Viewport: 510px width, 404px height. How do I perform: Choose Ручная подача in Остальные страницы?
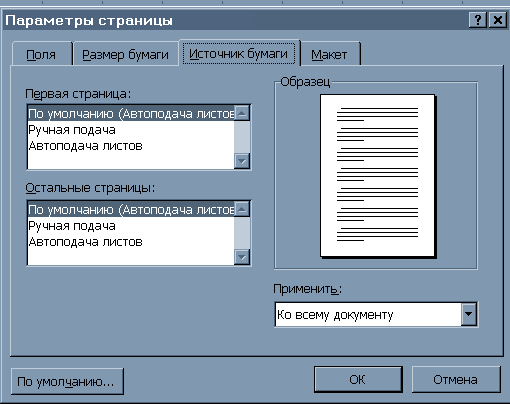131,226
